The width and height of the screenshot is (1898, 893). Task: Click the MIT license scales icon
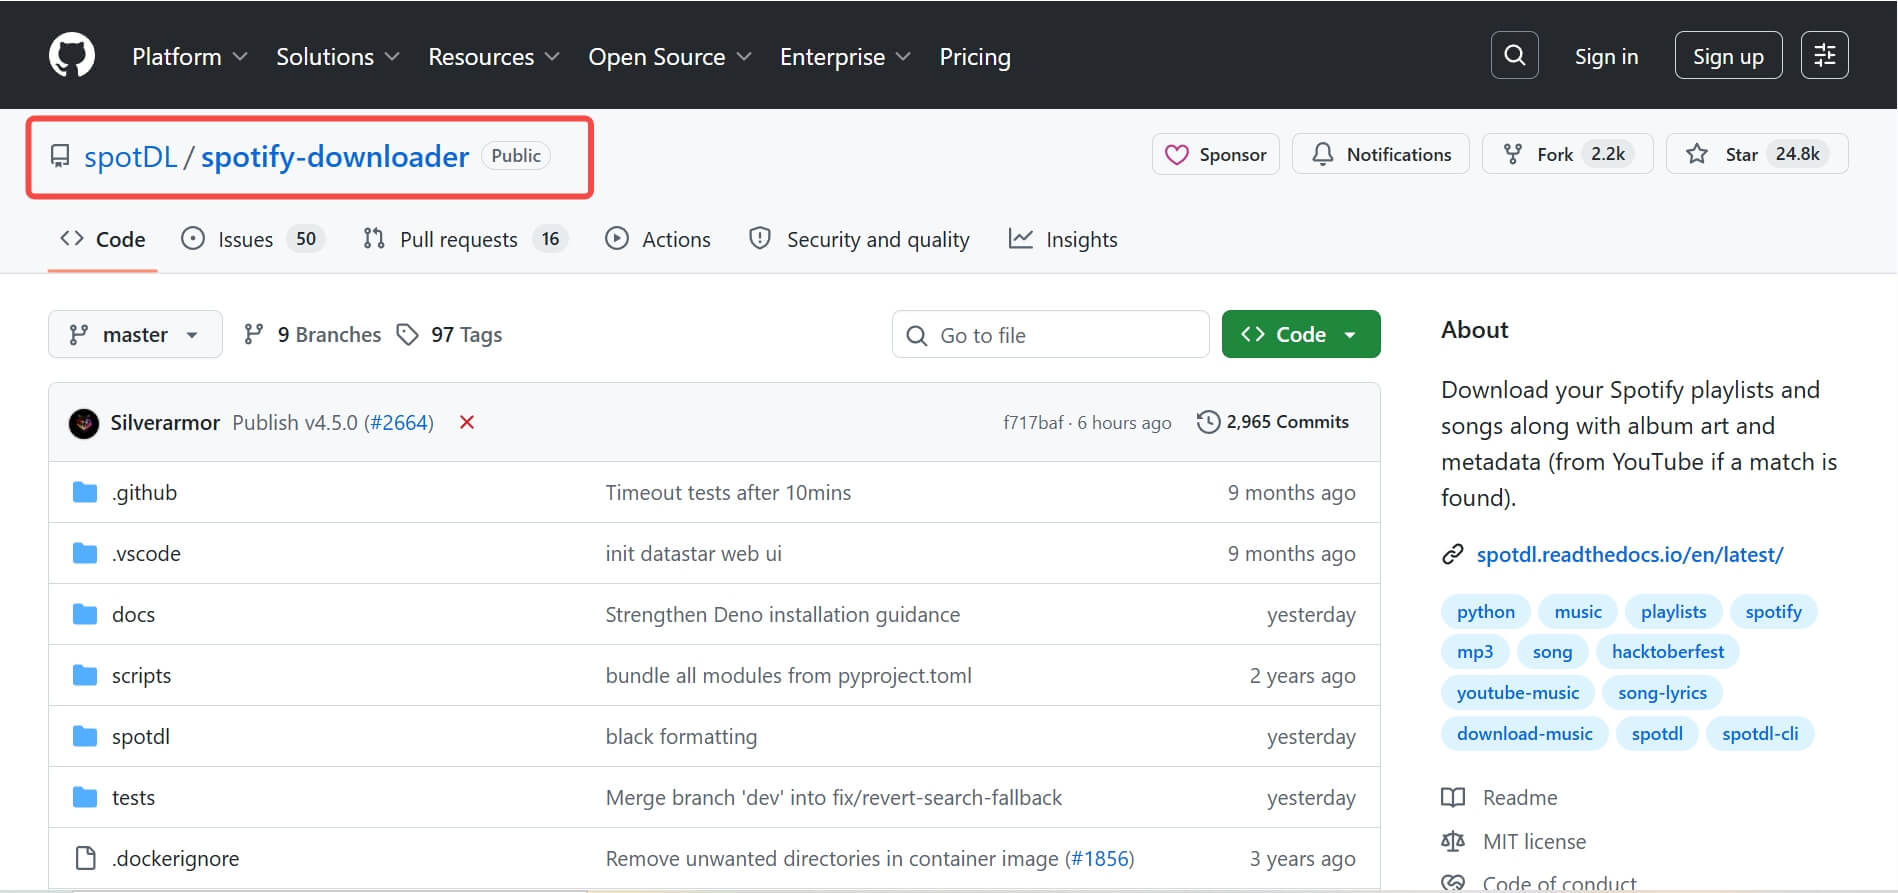click(x=1453, y=841)
